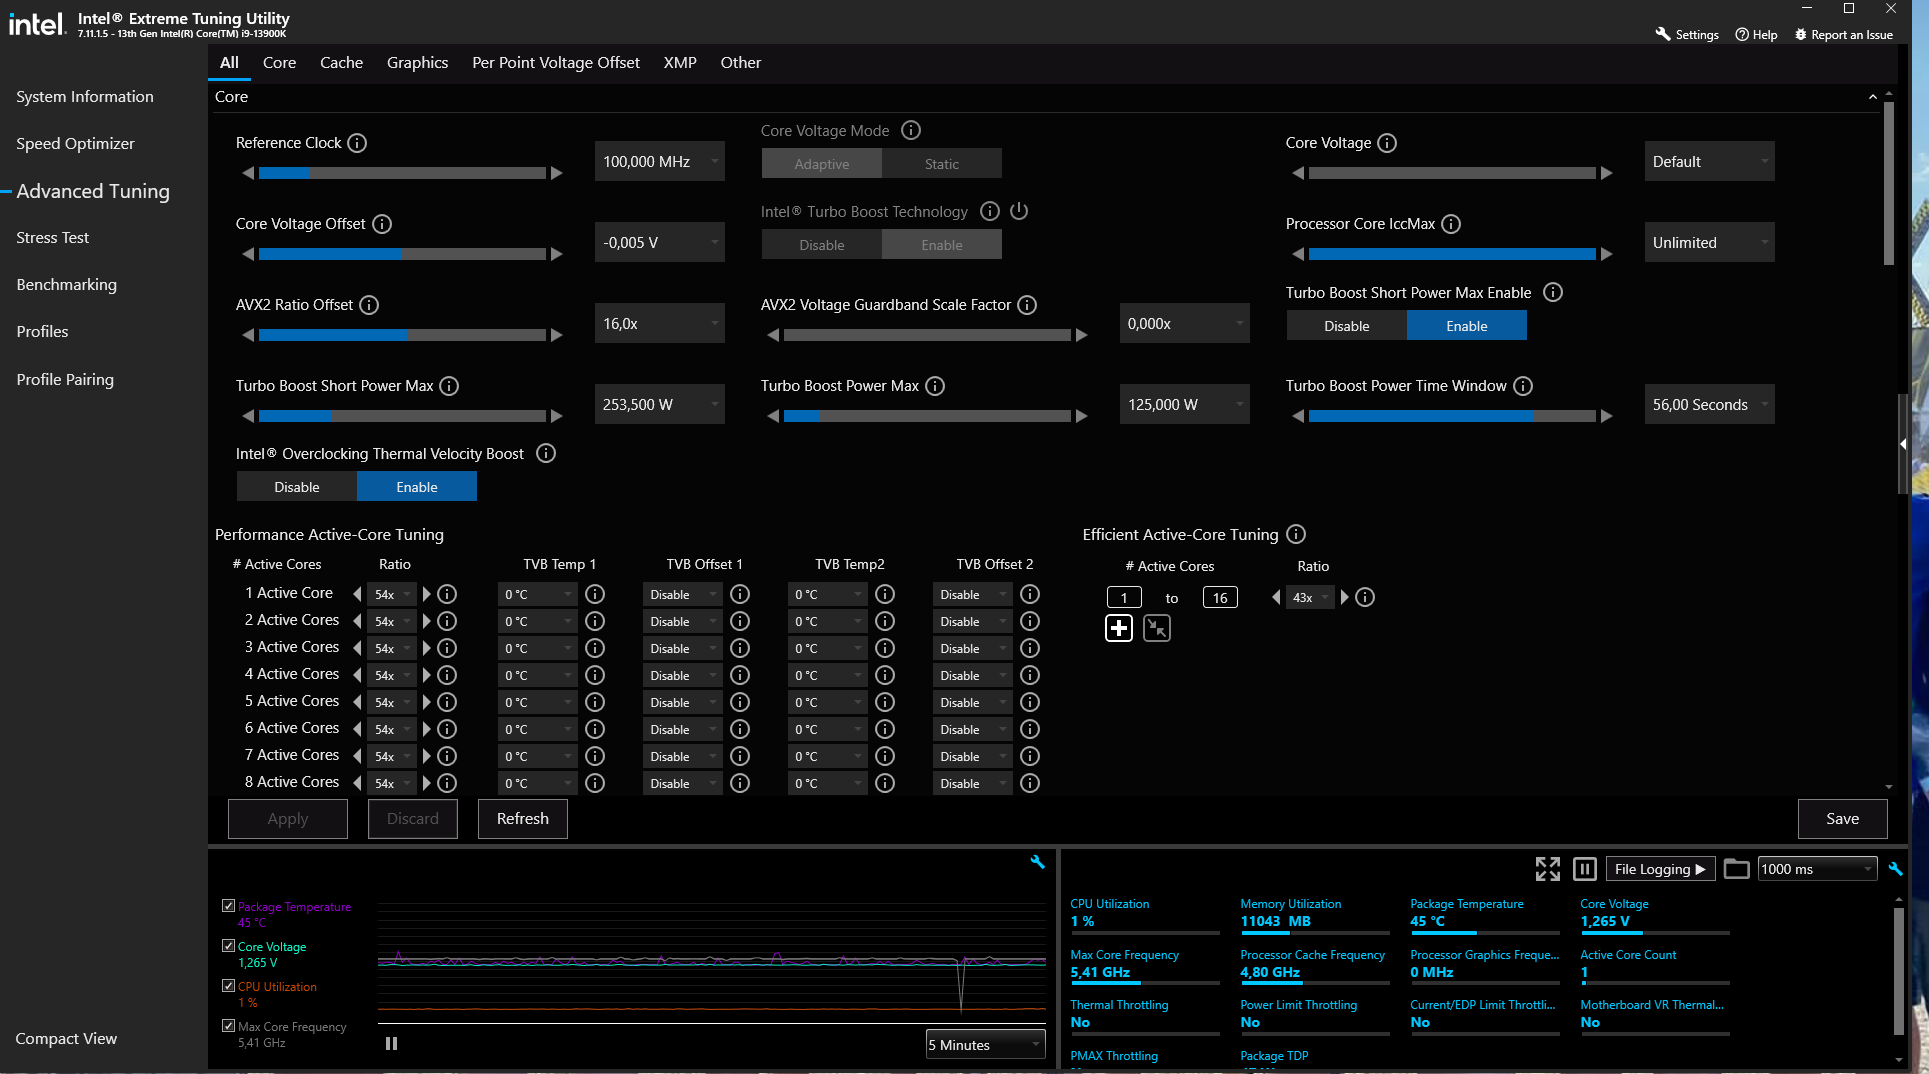Open the graph settings wrench icon

pyautogui.click(x=1037, y=862)
